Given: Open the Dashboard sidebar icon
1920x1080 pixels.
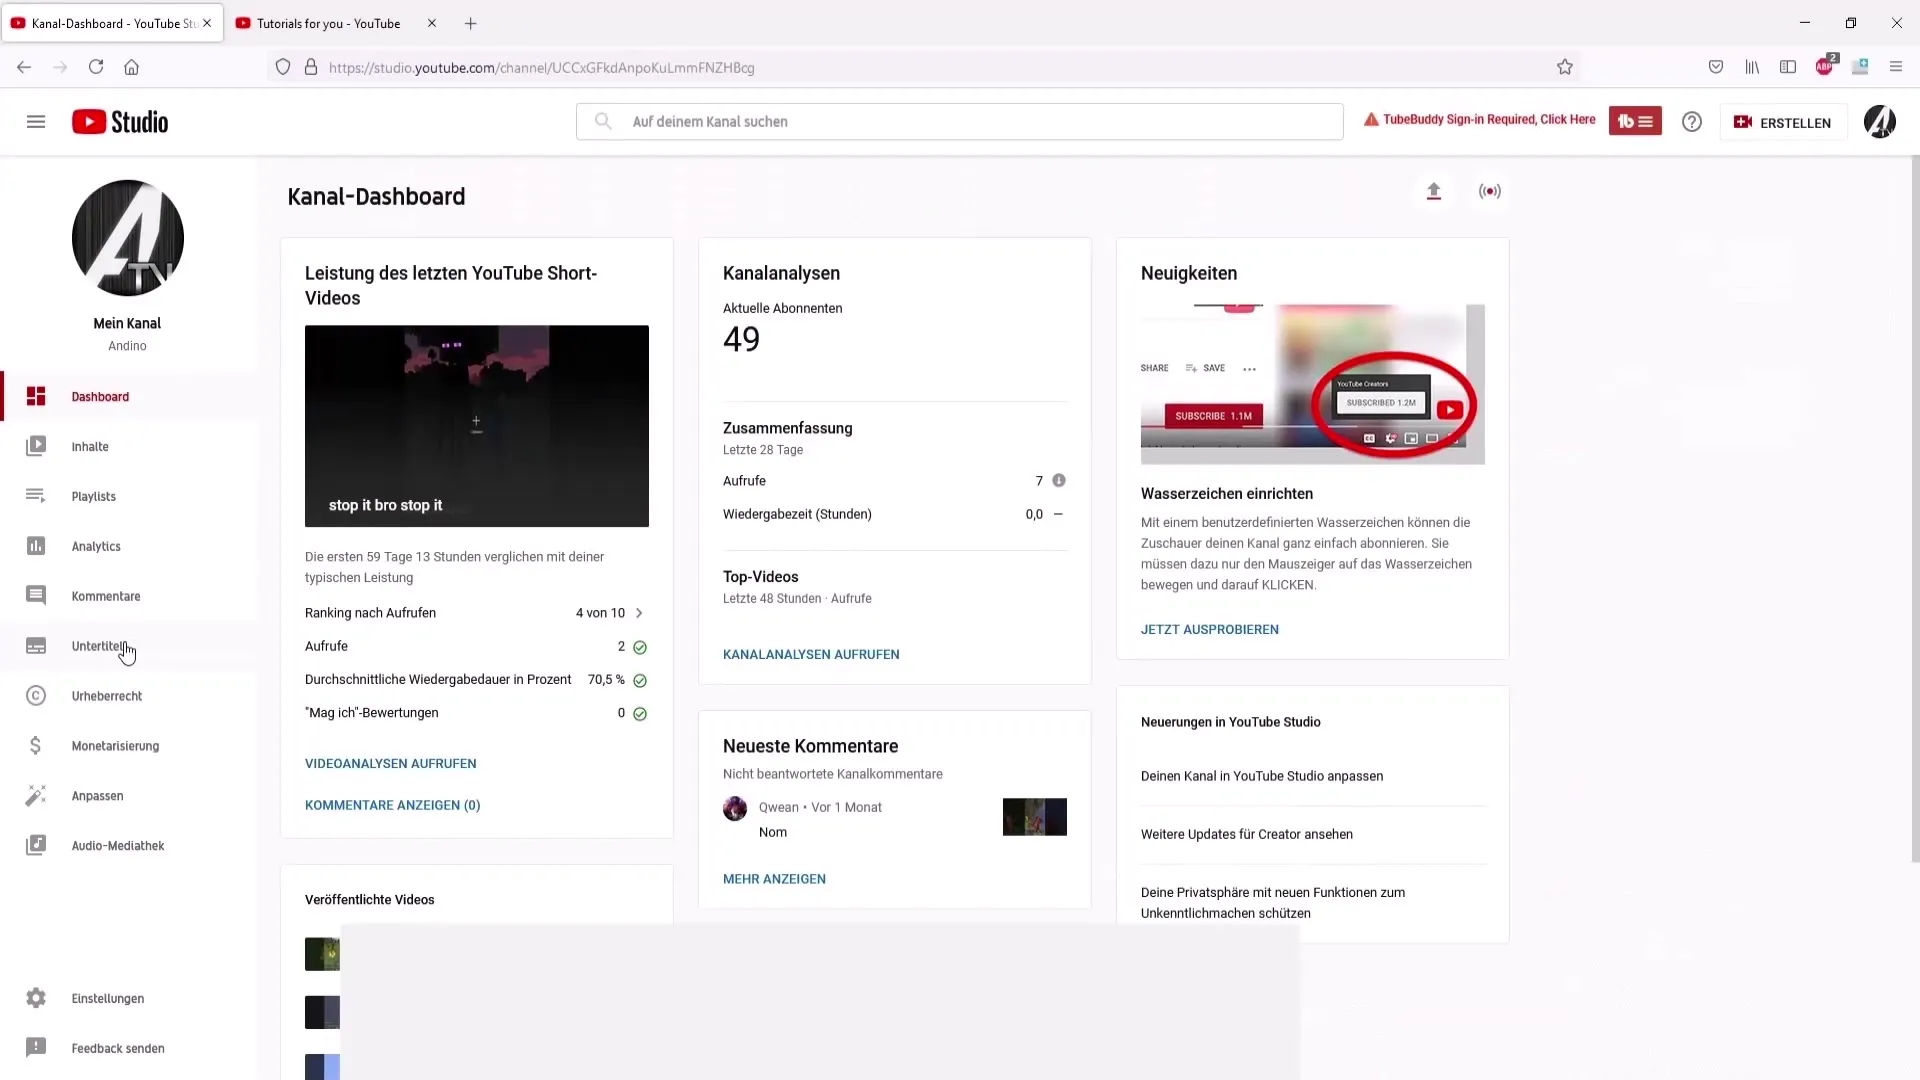Looking at the screenshot, I should (x=34, y=396).
